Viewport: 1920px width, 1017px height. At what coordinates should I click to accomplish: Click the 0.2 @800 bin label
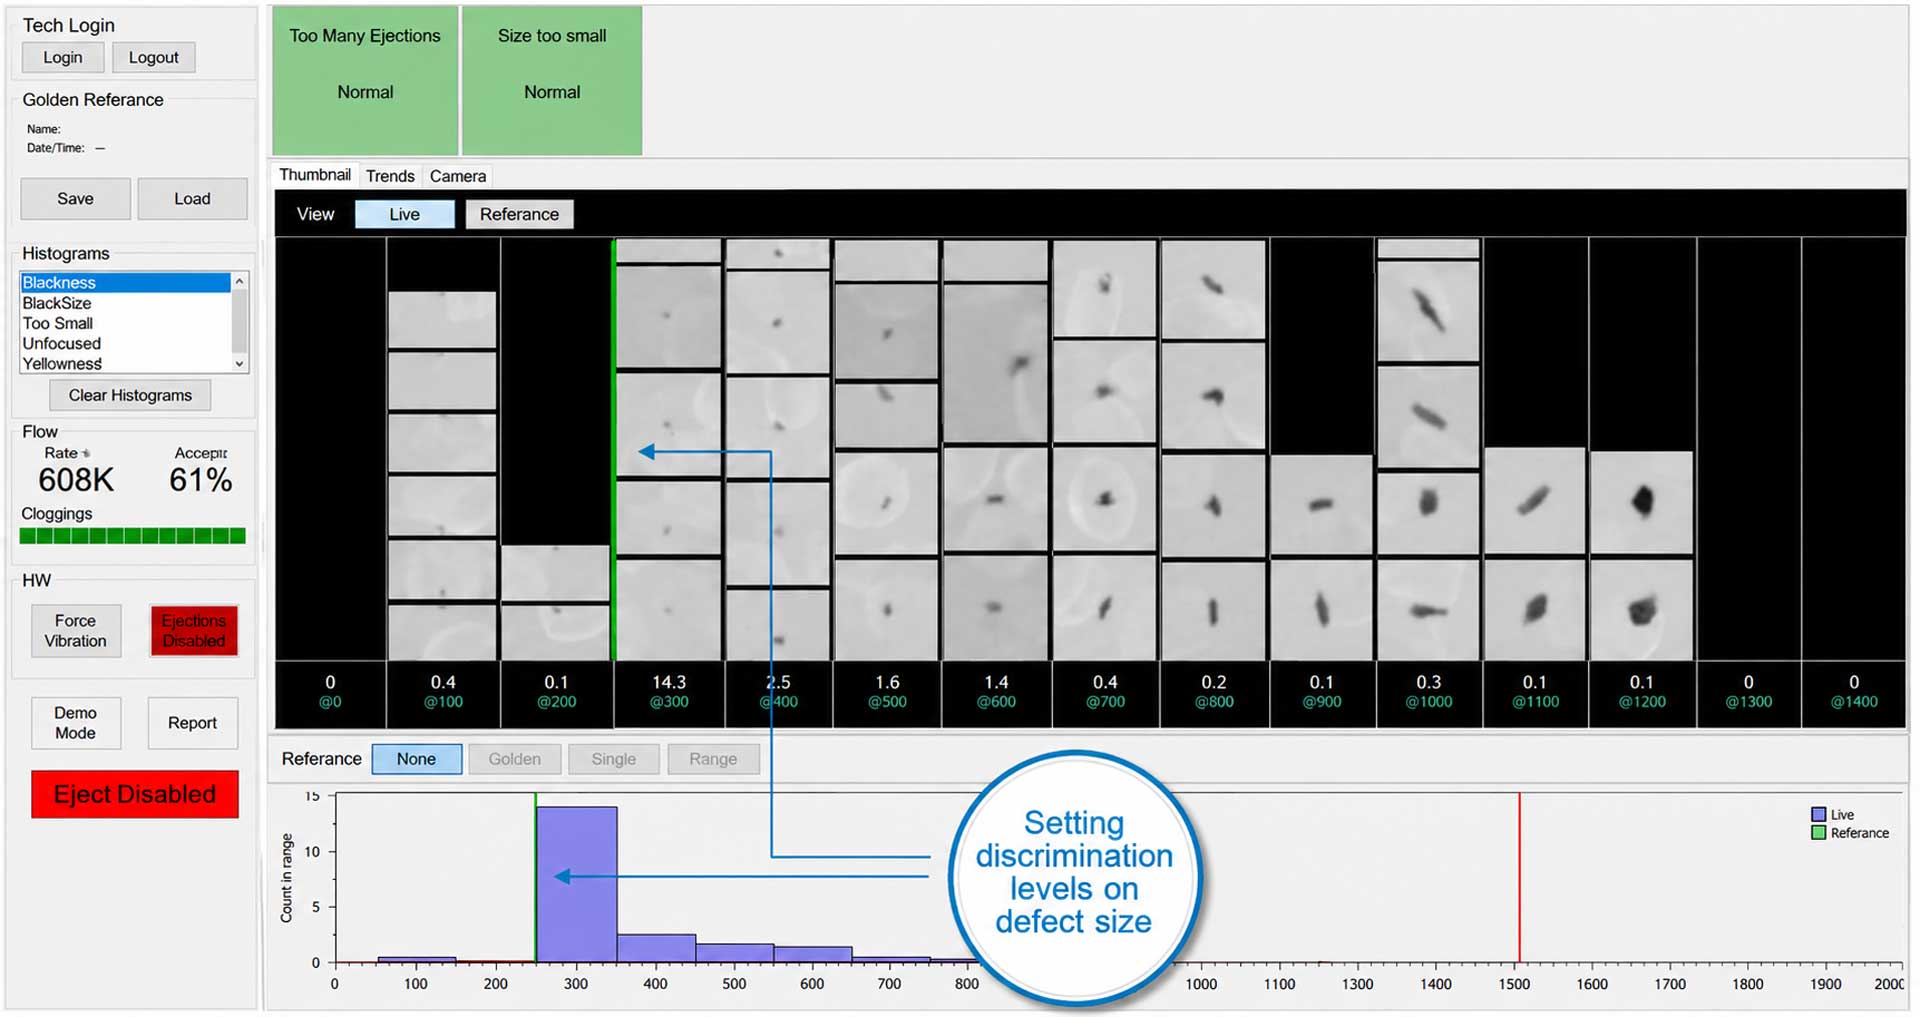pos(1214,691)
